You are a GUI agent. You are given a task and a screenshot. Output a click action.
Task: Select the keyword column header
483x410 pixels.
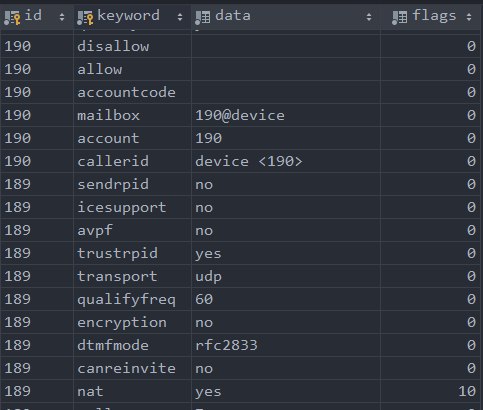pyautogui.click(x=132, y=17)
